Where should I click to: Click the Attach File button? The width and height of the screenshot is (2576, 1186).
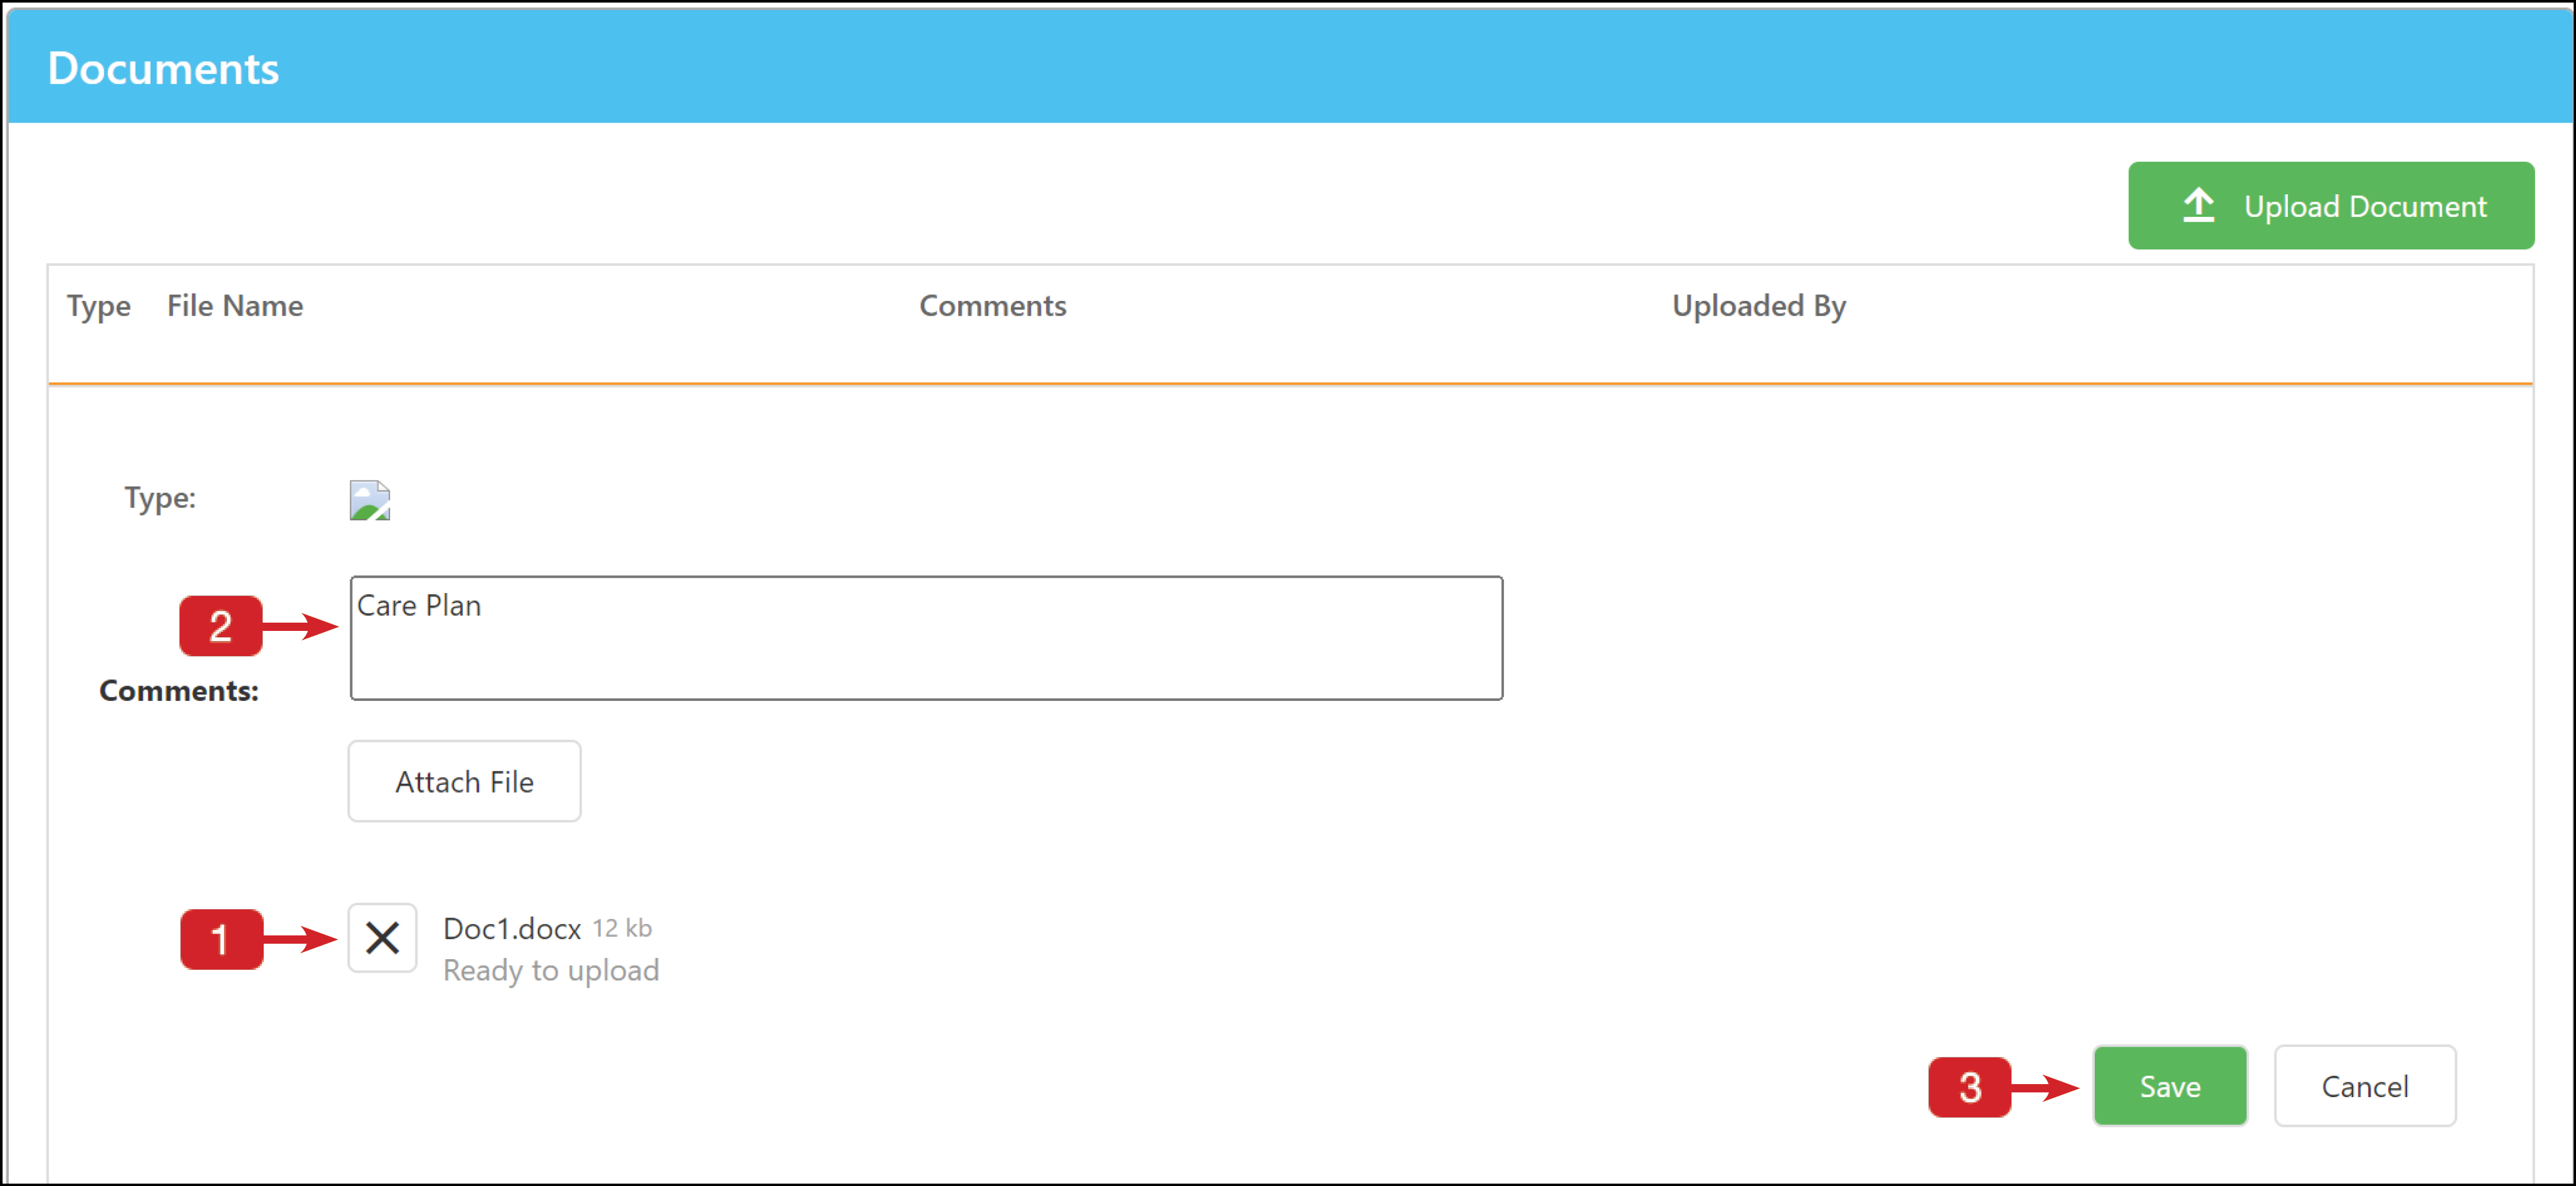click(464, 781)
